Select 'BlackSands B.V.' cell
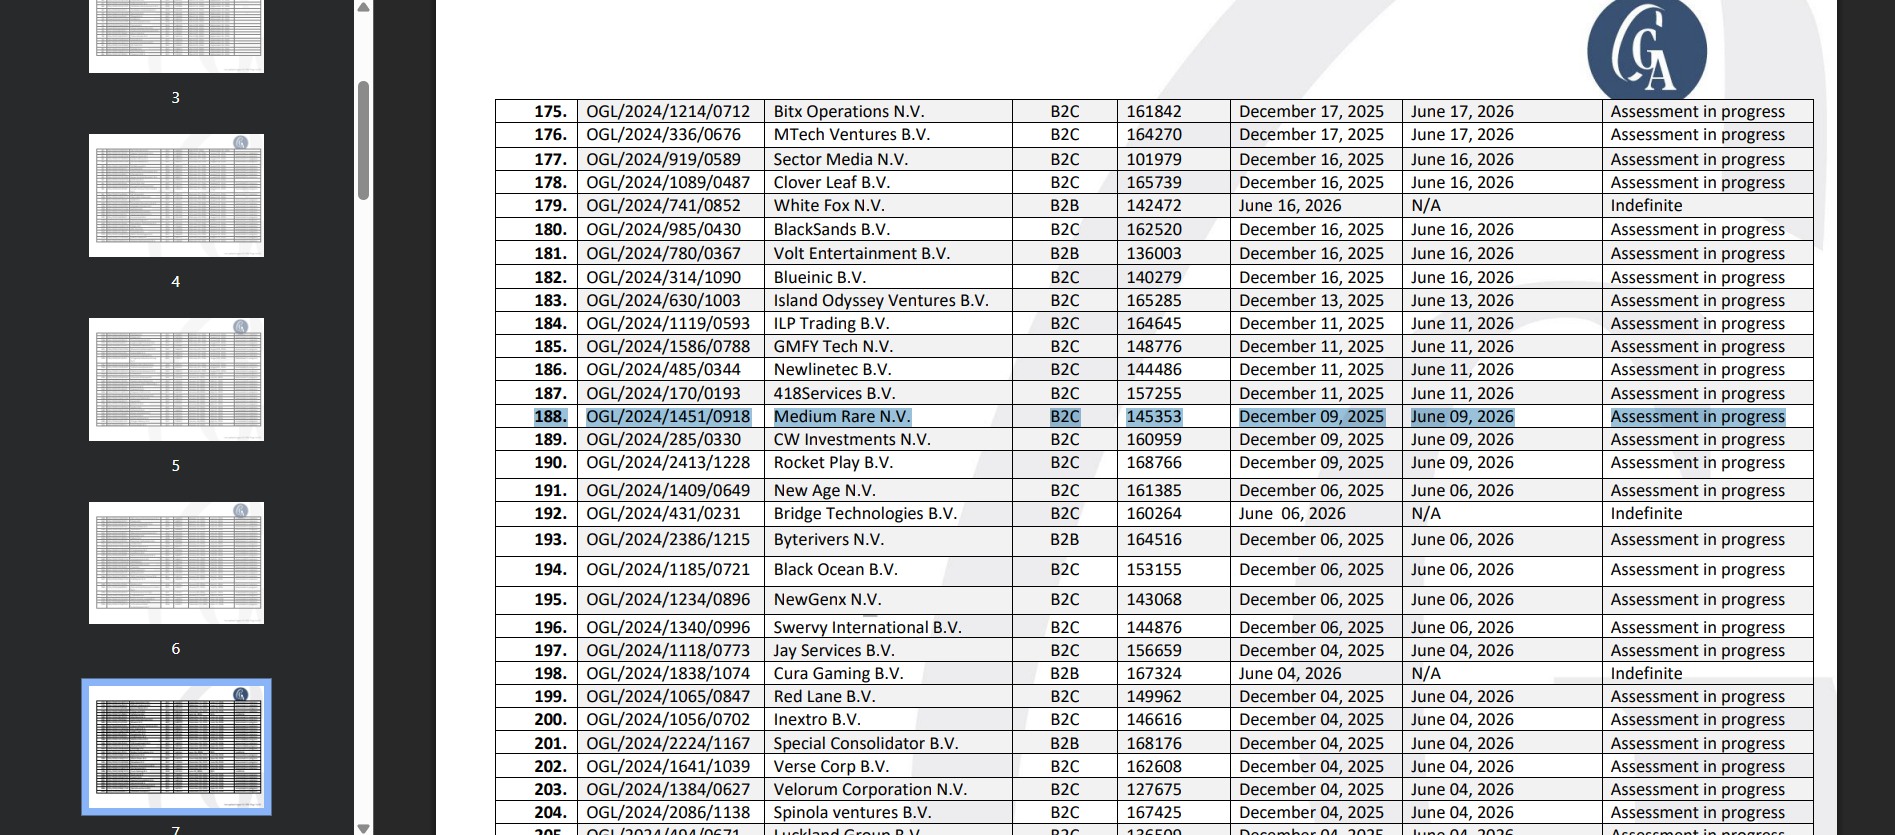Viewport: 1895px width, 835px height. [x=888, y=229]
